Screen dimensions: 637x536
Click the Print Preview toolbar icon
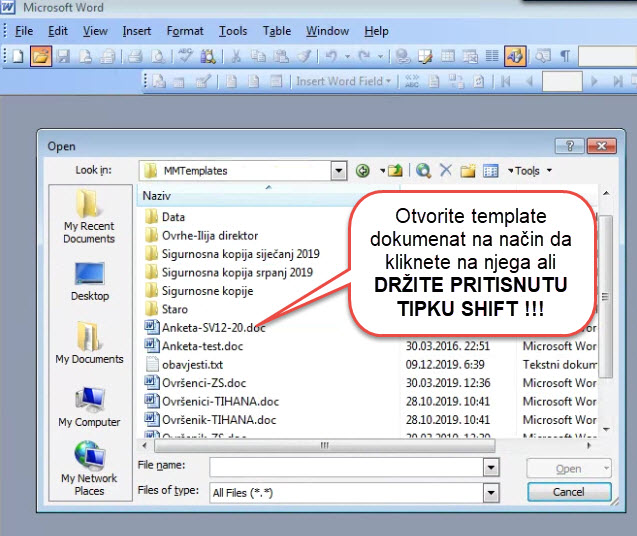coord(158,56)
